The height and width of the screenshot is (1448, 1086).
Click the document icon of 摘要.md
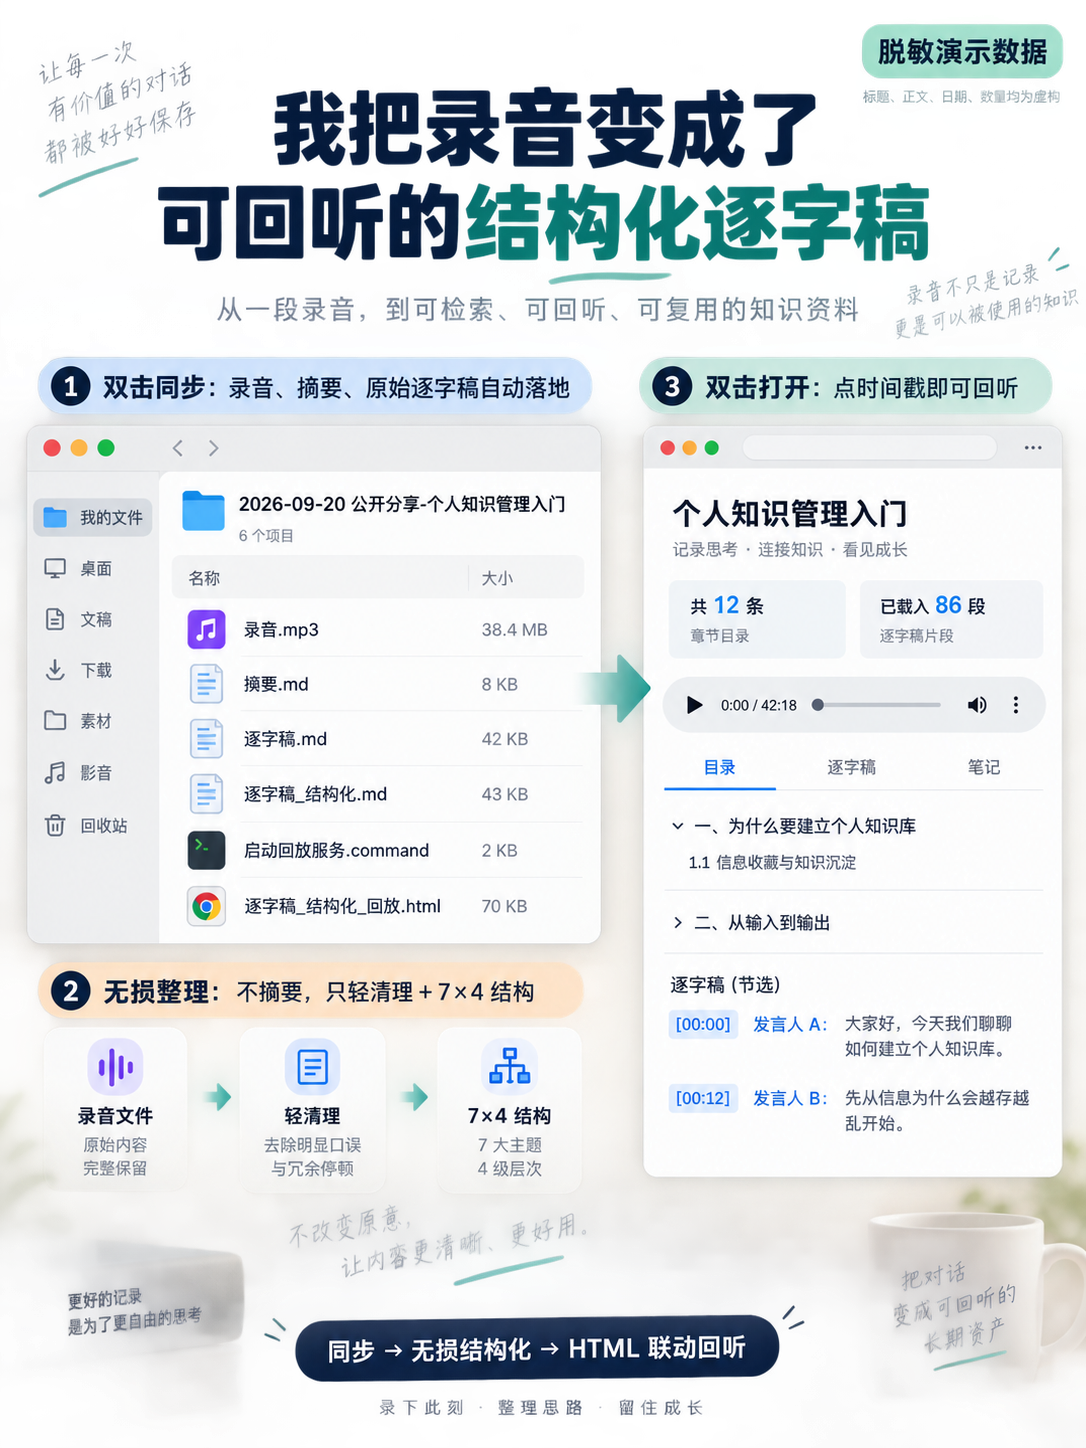click(x=207, y=684)
